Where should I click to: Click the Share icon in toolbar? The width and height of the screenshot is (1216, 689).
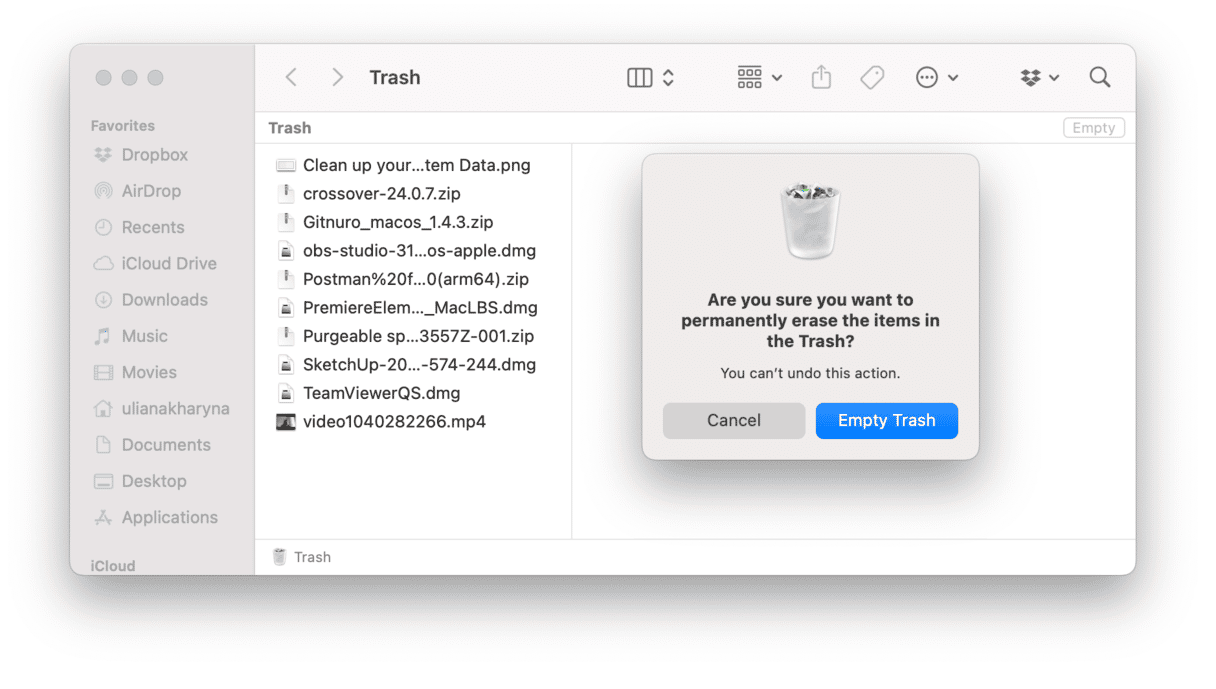click(x=821, y=78)
